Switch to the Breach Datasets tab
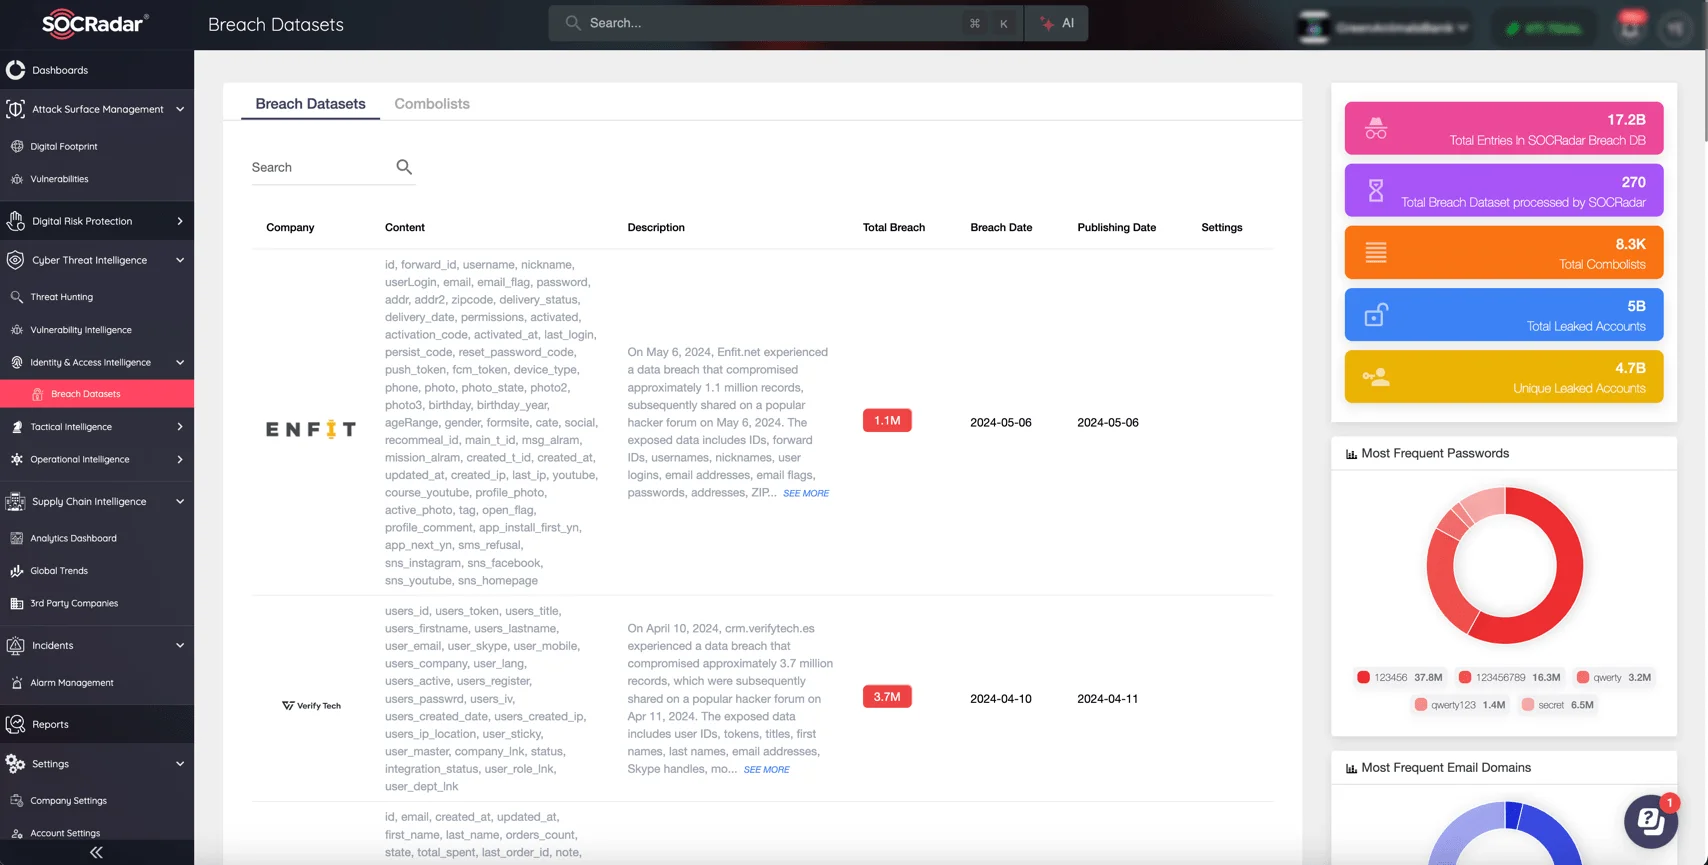The image size is (1708, 865). pyautogui.click(x=310, y=104)
